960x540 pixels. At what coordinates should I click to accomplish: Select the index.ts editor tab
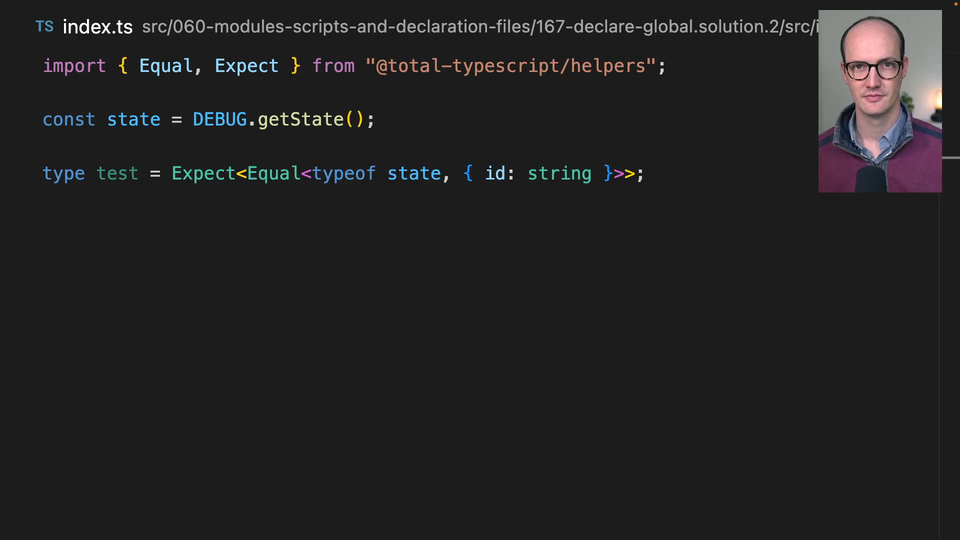pyautogui.click(x=97, y=27)
